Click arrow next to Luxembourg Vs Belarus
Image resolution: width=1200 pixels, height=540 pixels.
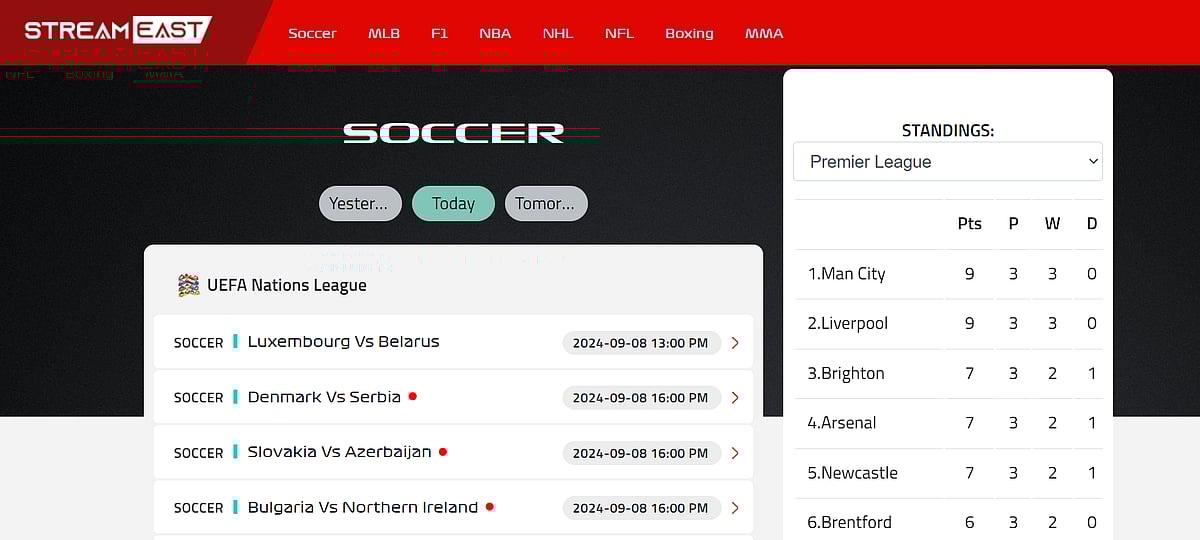[x=735, y=343]
